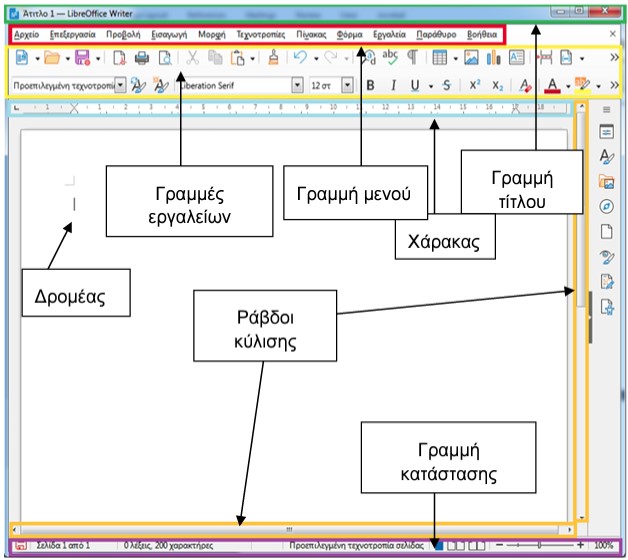Toggle Underline formatting

coord(415,85)
